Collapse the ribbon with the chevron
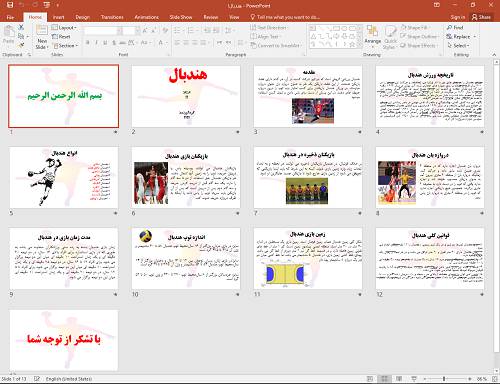This screenshot has height=384, width=500. [494, 55]
